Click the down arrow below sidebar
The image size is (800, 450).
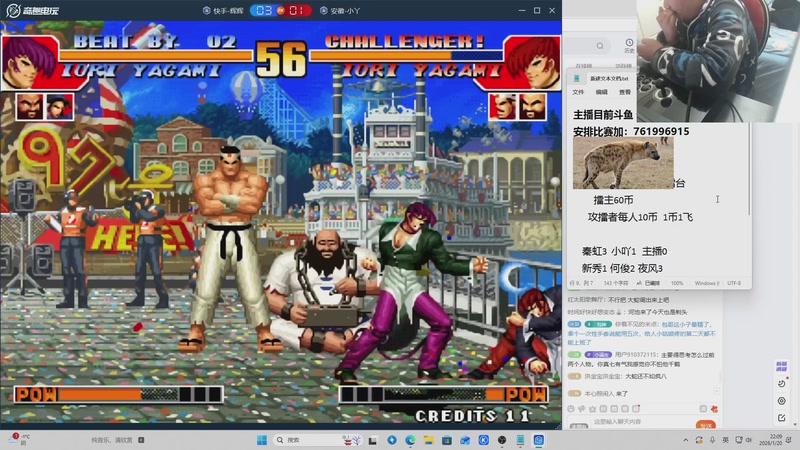point(795,424)
